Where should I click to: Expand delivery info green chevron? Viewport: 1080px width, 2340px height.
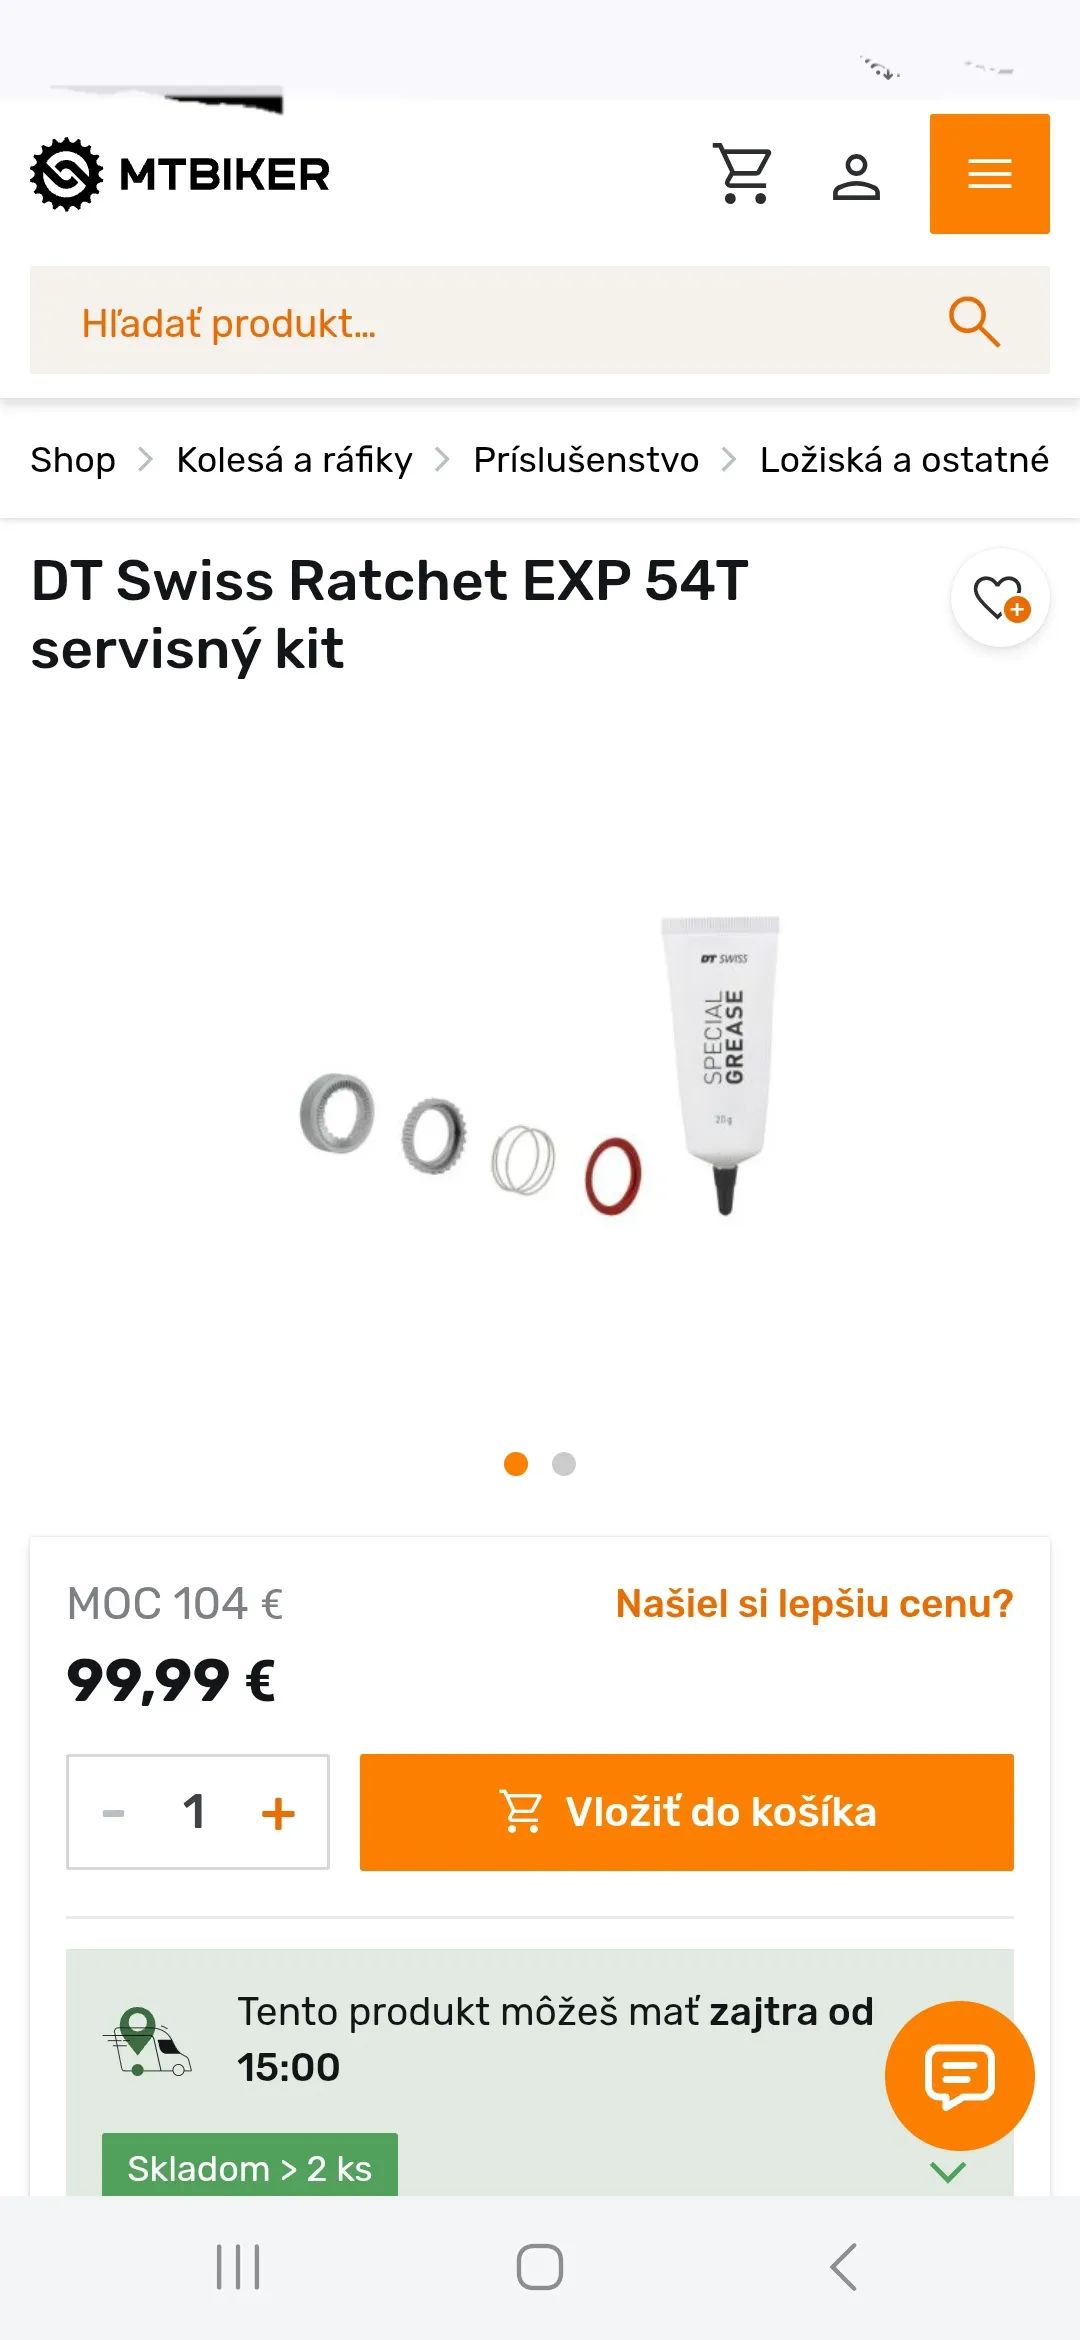[948, 2171]
